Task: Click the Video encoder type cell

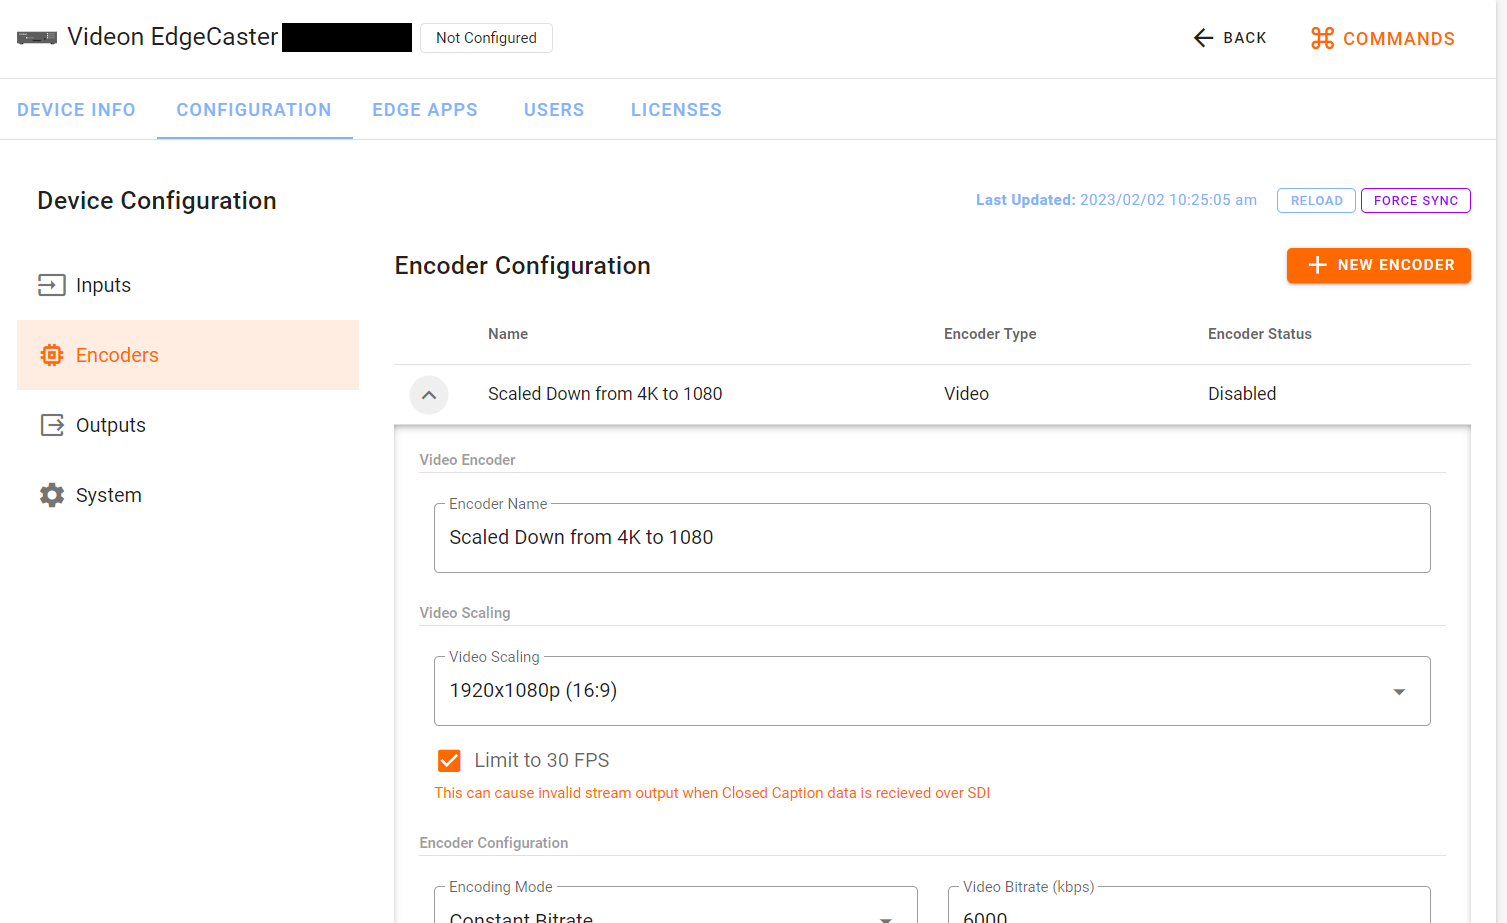Action: [x=966, y=394]
